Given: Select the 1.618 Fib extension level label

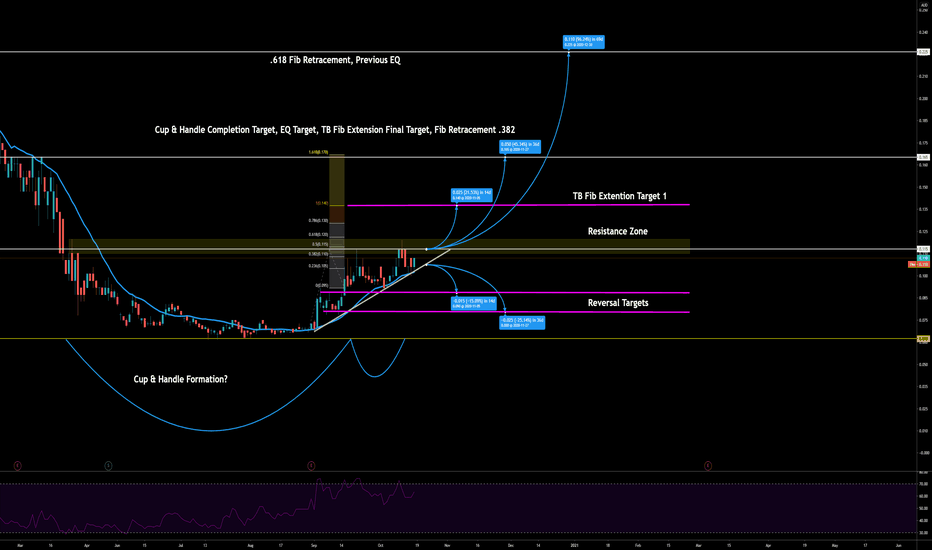Looking at the screenshot, I should (318, 152).
